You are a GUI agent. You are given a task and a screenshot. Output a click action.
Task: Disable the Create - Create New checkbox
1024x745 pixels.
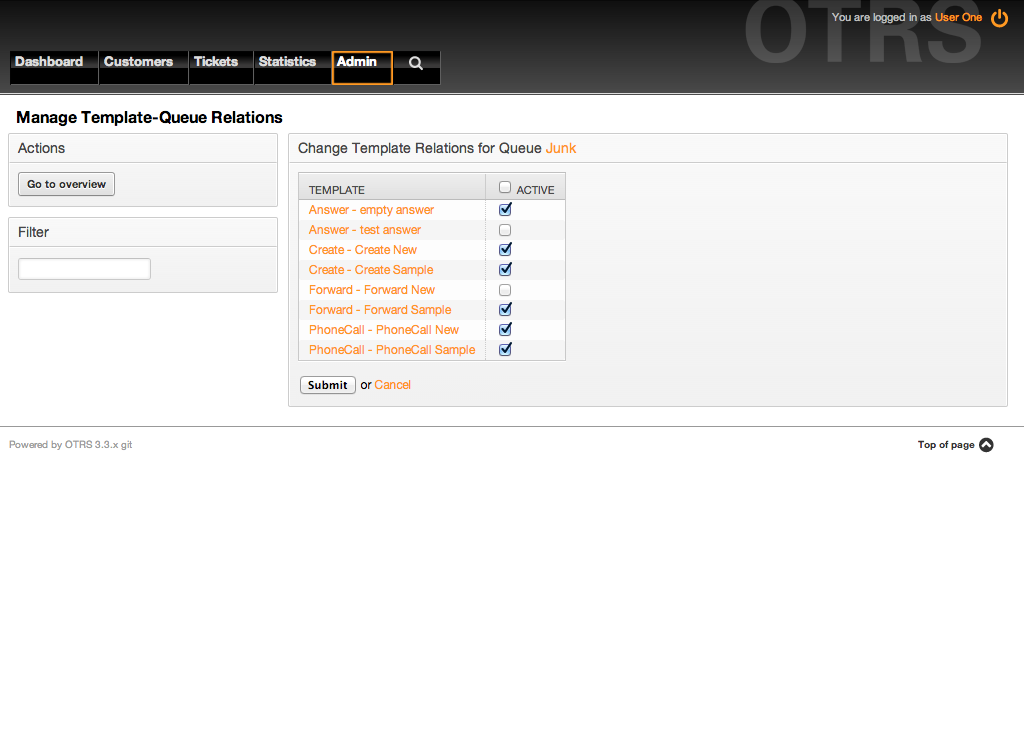(x=505, y=250)
